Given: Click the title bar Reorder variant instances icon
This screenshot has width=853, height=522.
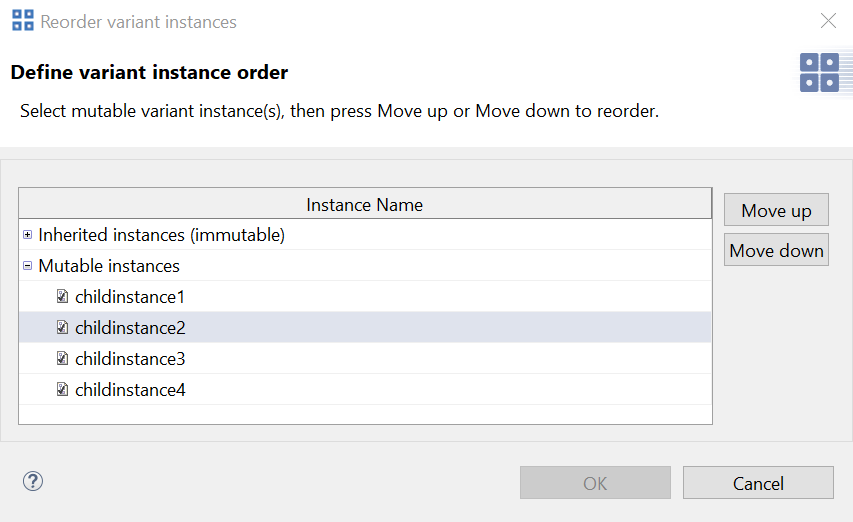Looking at the screenshot, I should pos(22,21).
